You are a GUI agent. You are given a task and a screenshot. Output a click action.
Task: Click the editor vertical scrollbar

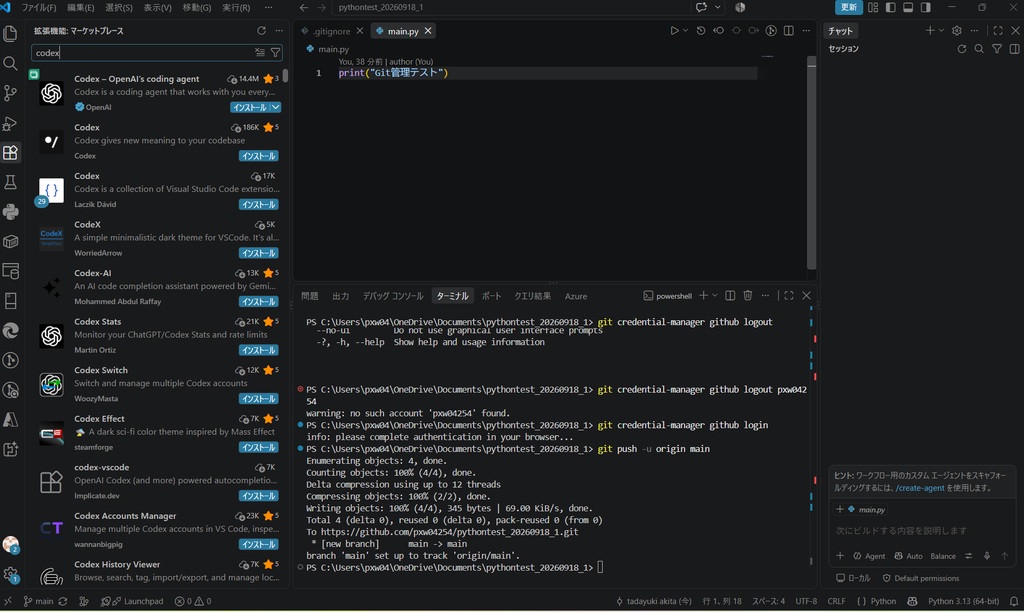click(x=811, y=163)
